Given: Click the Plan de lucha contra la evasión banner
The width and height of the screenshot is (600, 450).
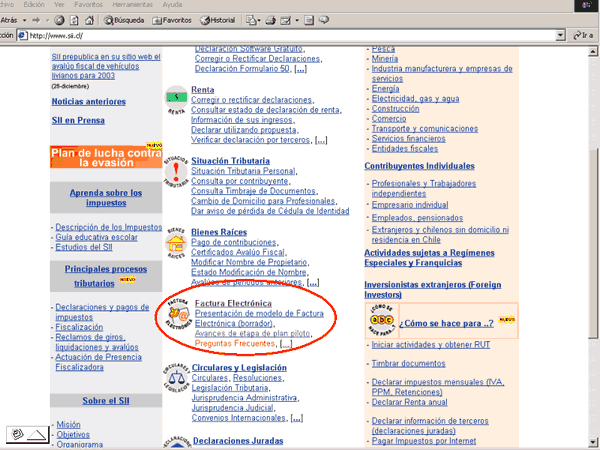Looking at the screenshot, I should 106,156.
